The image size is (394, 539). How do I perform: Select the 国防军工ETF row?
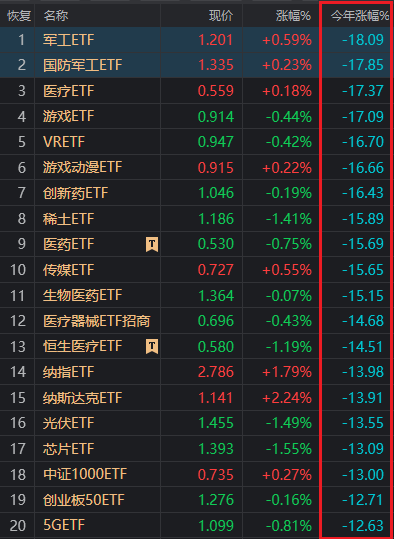coord(197,65)
